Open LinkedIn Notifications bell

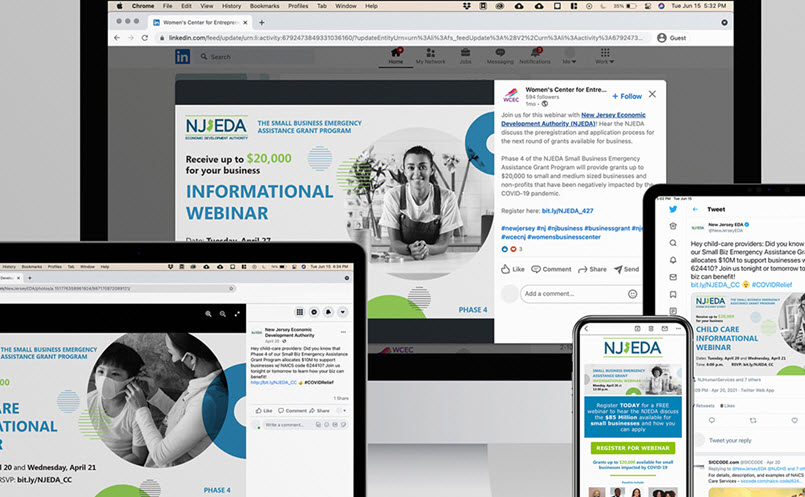(x=535, y=56)
